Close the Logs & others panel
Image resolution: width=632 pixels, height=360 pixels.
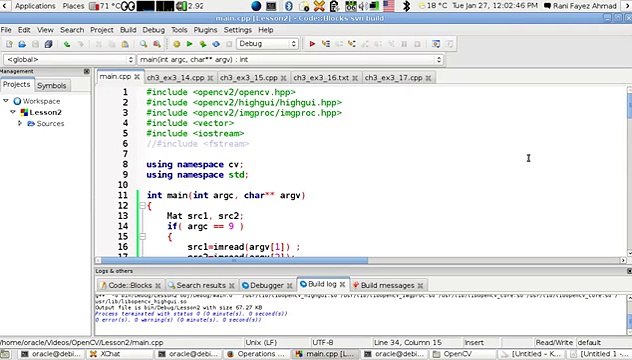(630, 271)
